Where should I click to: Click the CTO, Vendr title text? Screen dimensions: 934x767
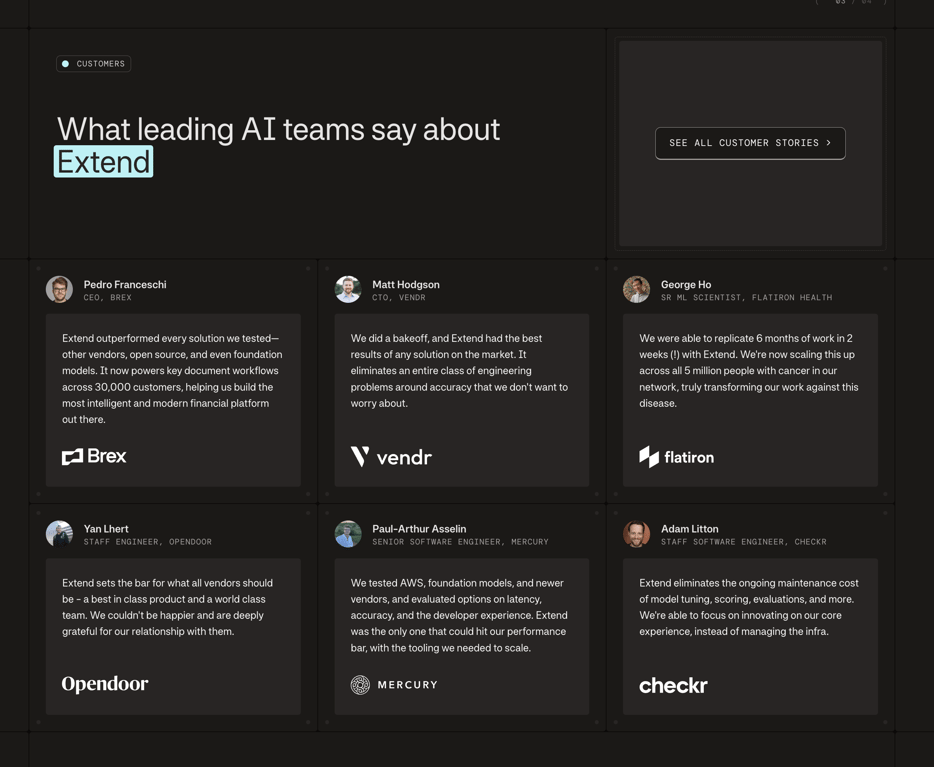click(x=398, y=298)
